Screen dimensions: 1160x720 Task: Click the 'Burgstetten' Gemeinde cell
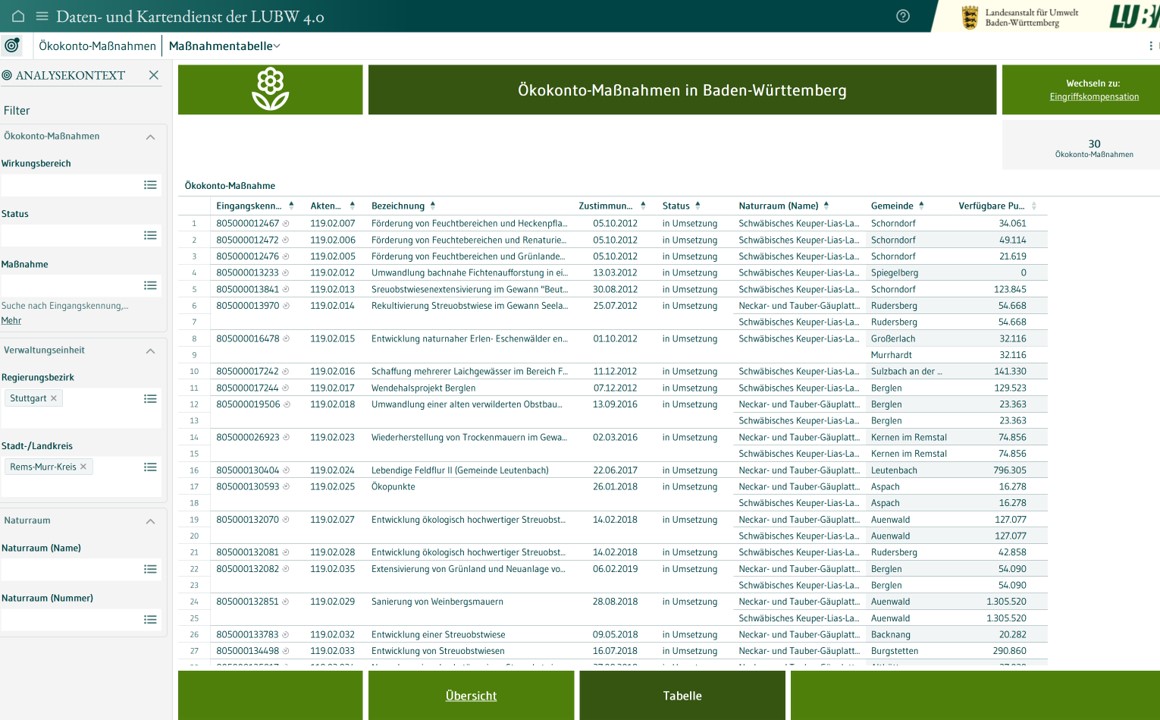click(x=894, y=651)
